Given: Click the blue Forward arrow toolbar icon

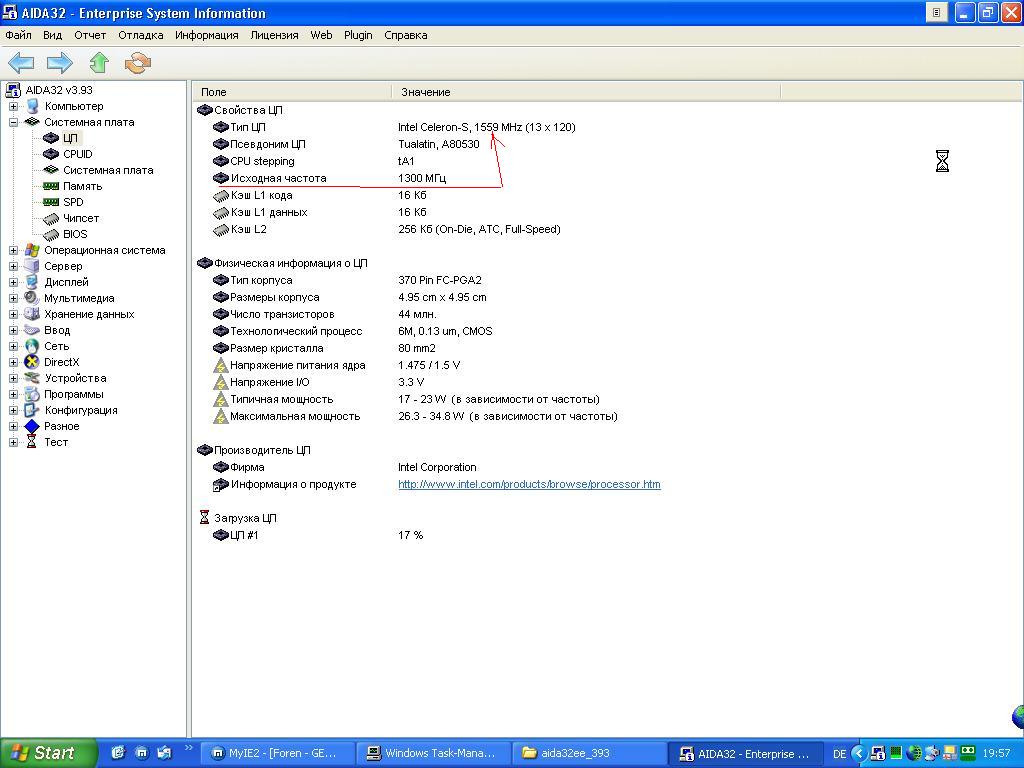Looking at the screenshot, I should coord(59,63).
